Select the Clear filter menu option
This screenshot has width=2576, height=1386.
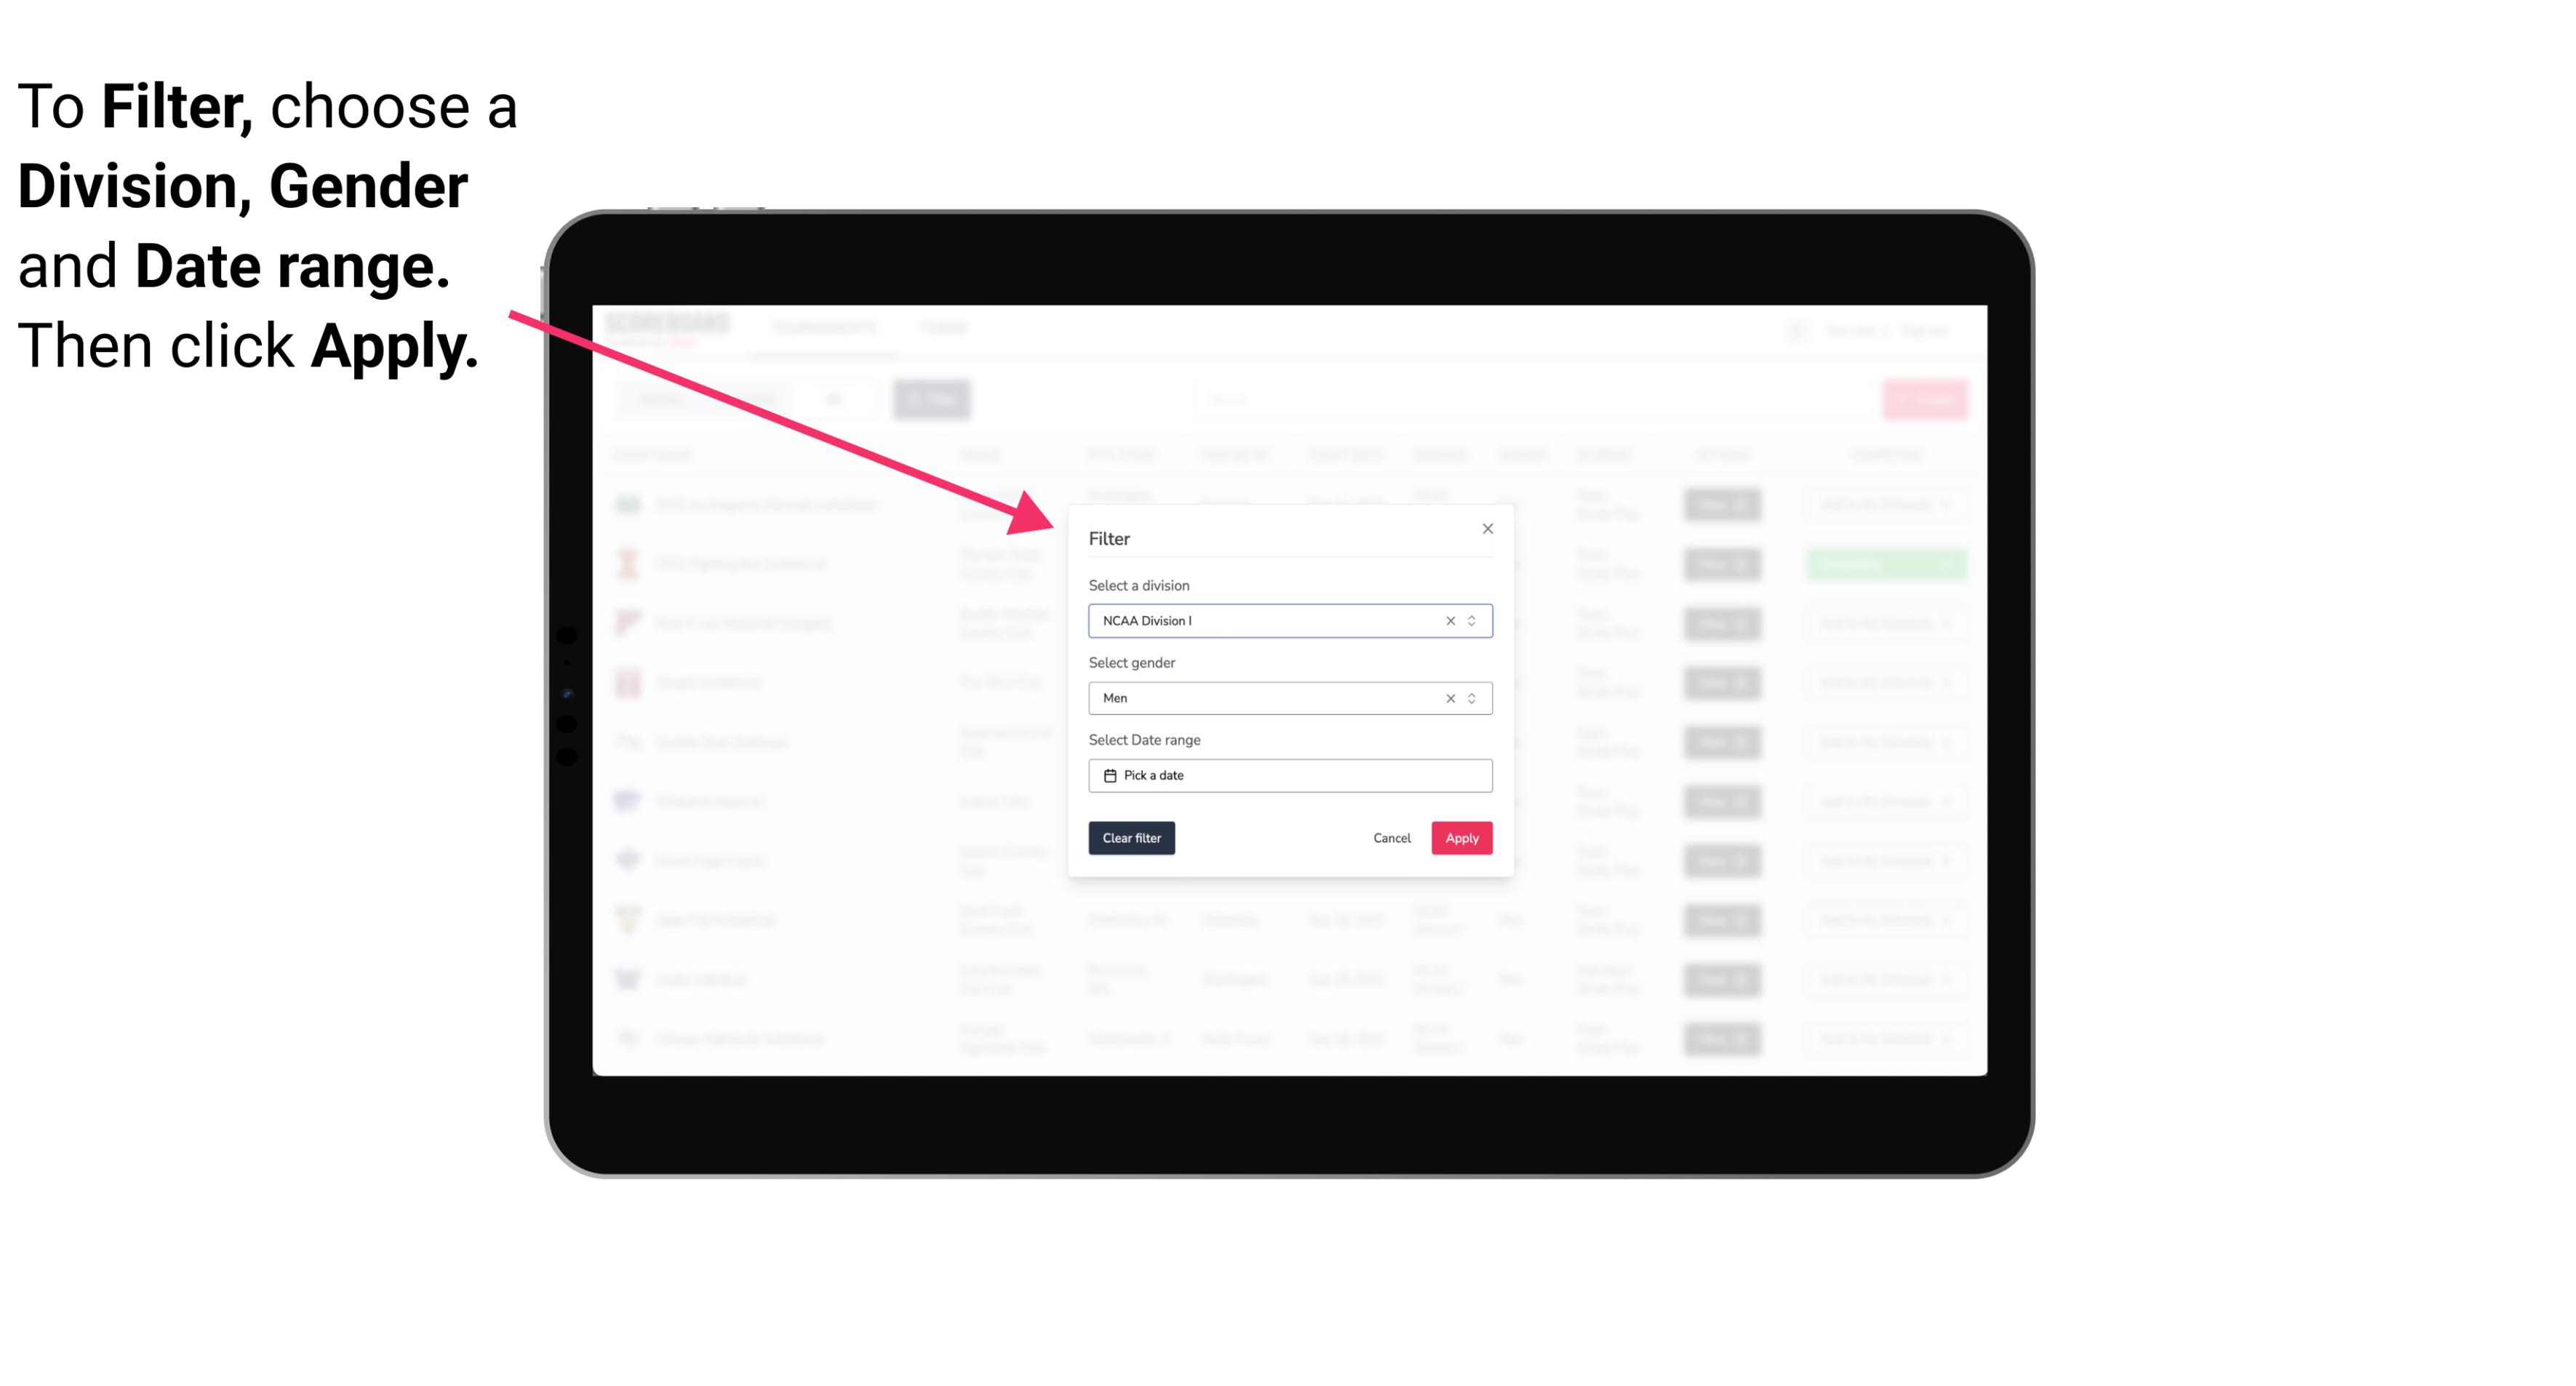[1130, 838]
